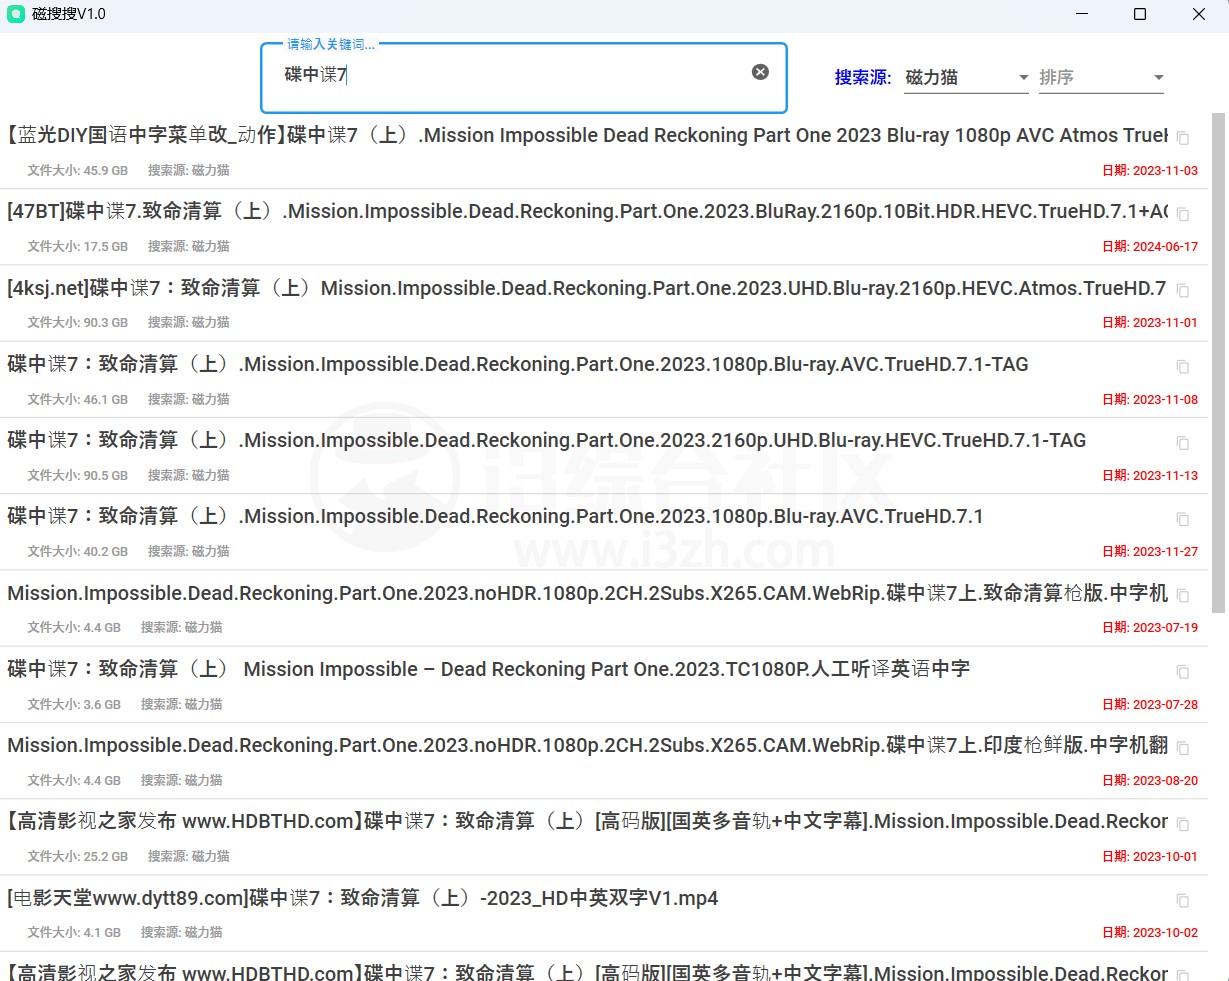Screen dimensions: 1229x981
Task: Open [4ksj.net]碟中谍7 UHD result
Action: click(587, 288)
